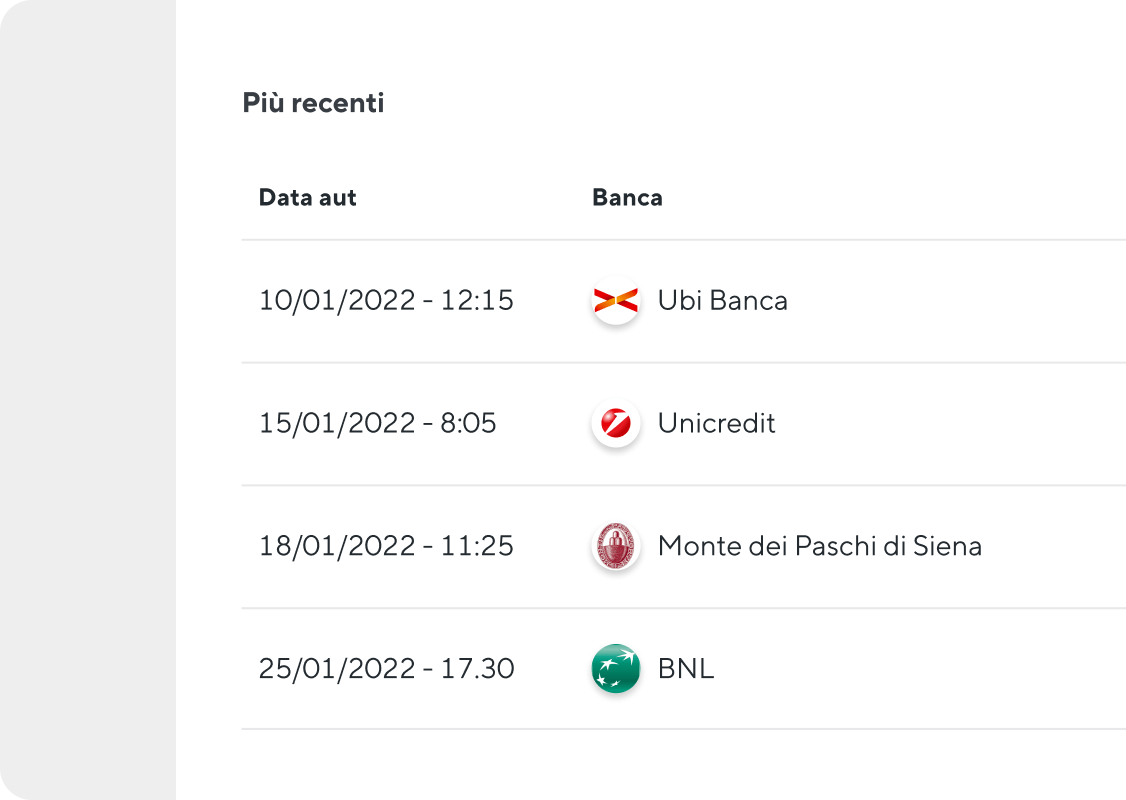This screenshot has width=1126, height=800.
Task: Select the Unicredit bank name
Action: 716,423
